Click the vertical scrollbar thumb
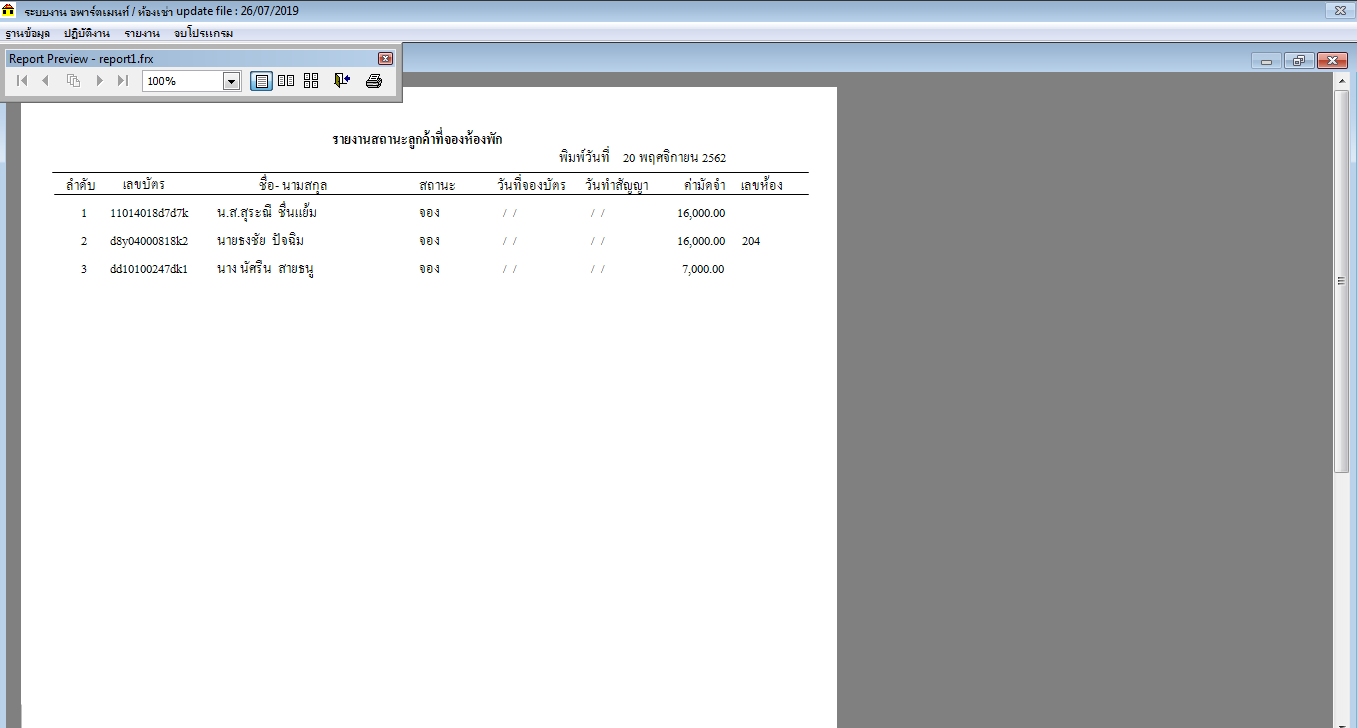 1342,281
